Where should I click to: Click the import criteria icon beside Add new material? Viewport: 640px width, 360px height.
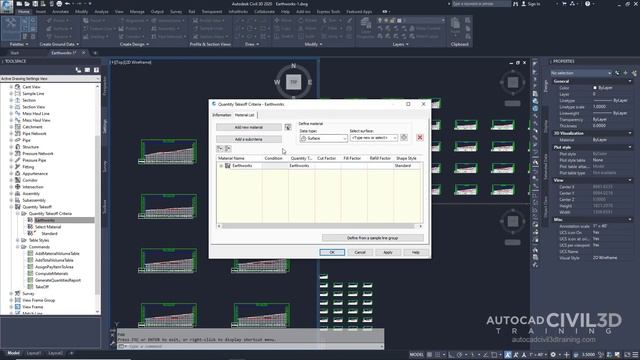point(288,127)
